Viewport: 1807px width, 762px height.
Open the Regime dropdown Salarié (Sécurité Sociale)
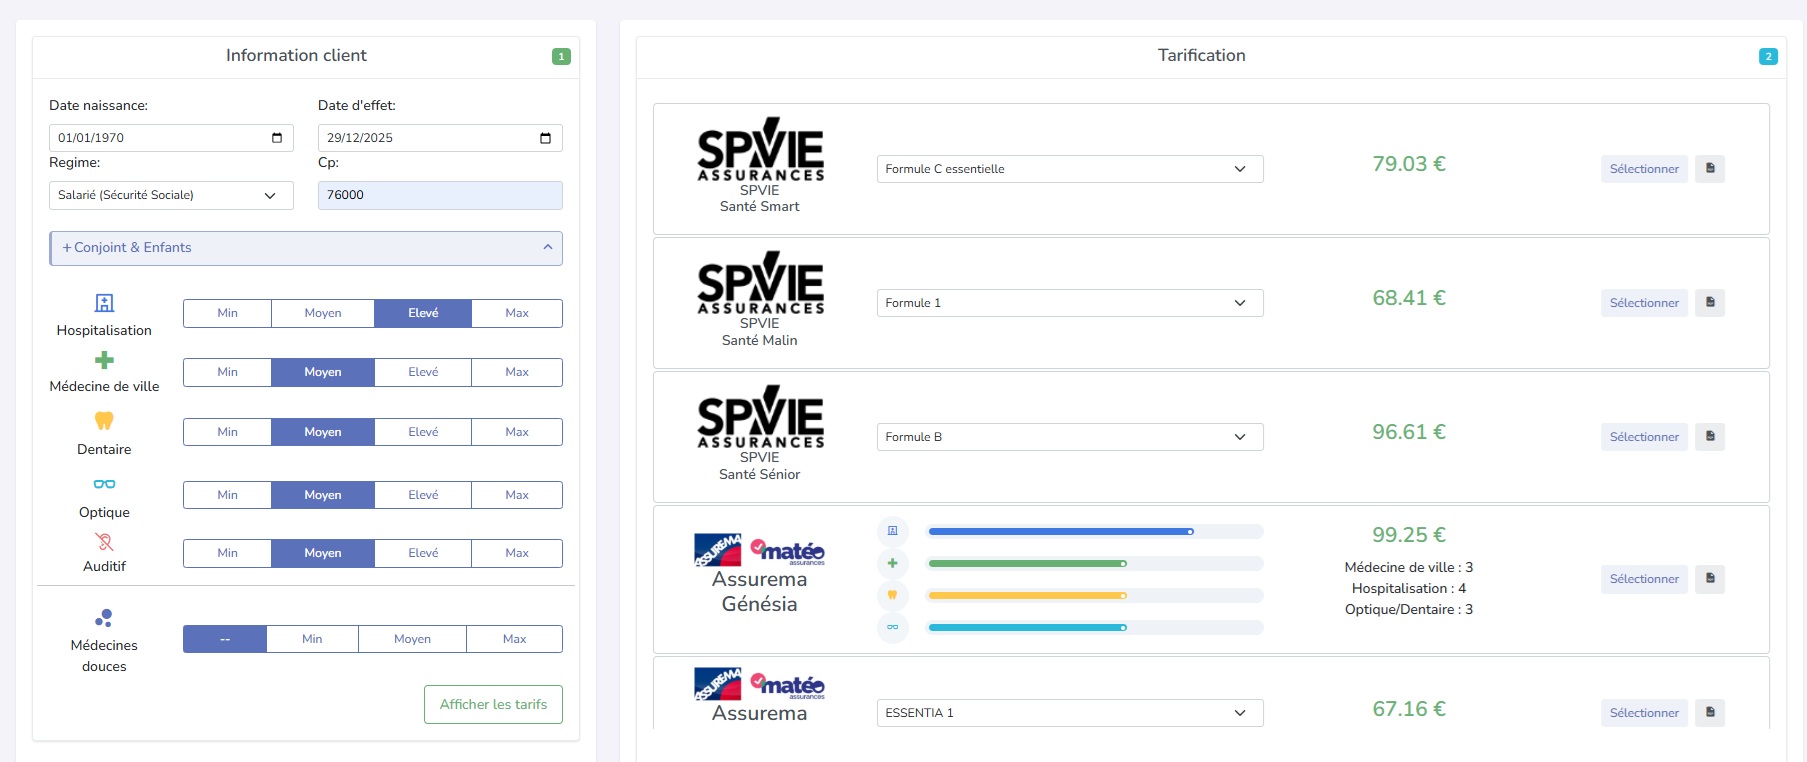click(x=171, y=195)
